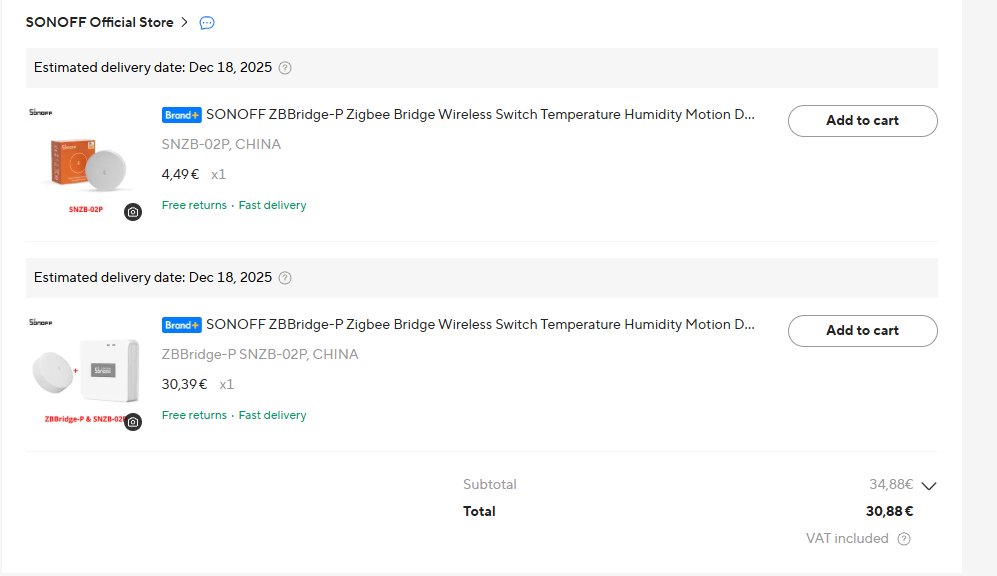997x576 pixels.
Task: Open second SONOFF ZBBridge-P product title
Action: coord(480,325)
